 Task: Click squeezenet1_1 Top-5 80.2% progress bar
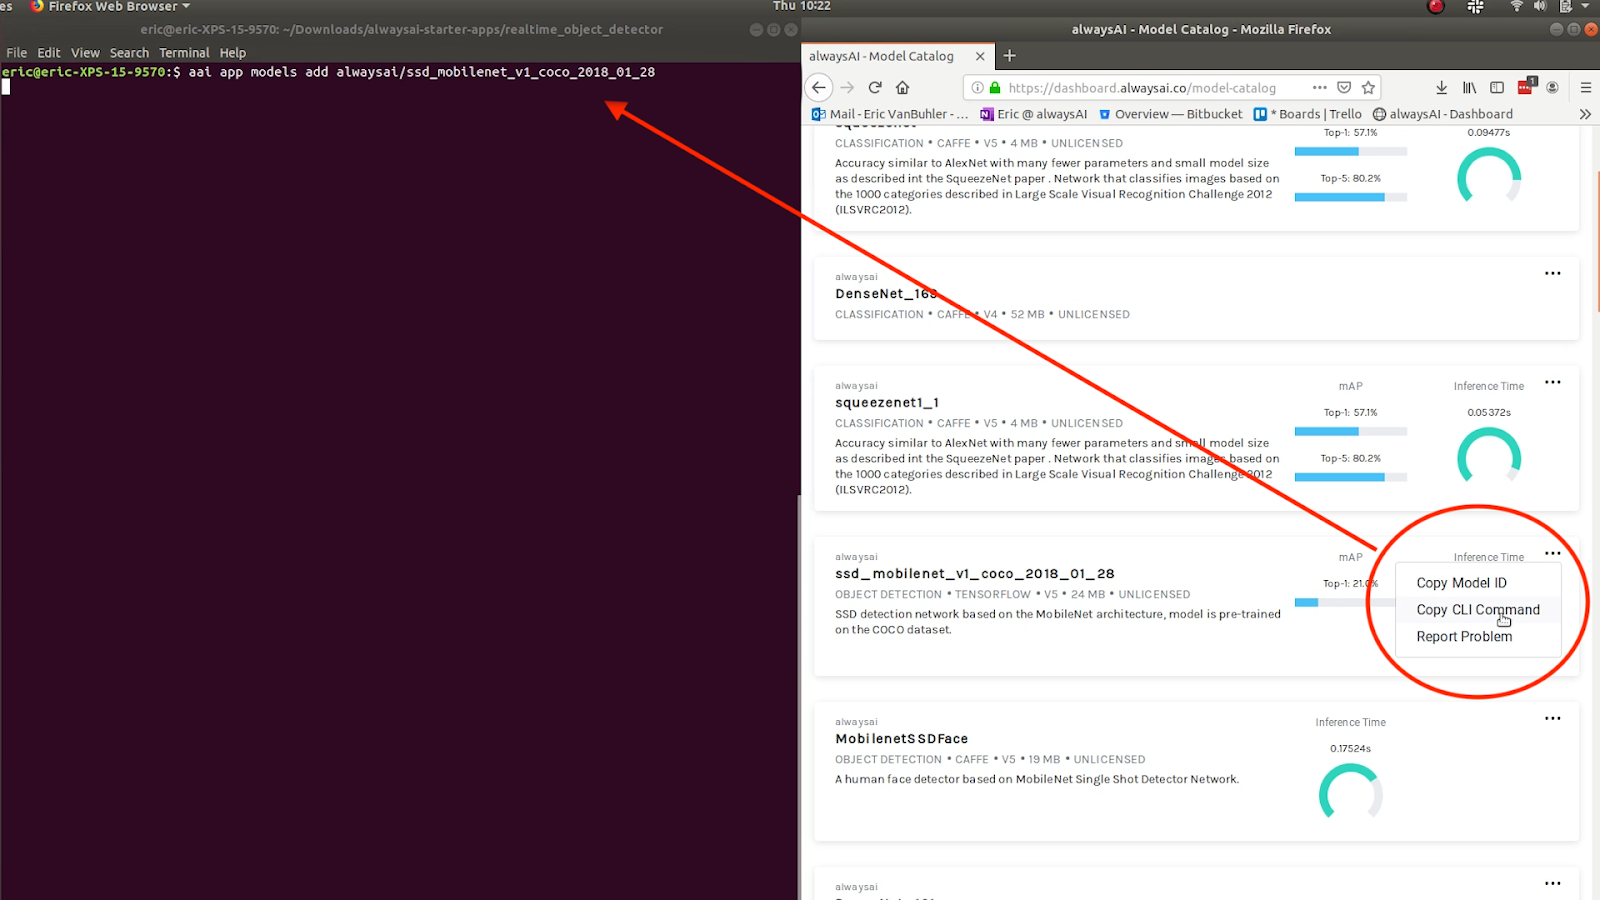coord(1350,477)
